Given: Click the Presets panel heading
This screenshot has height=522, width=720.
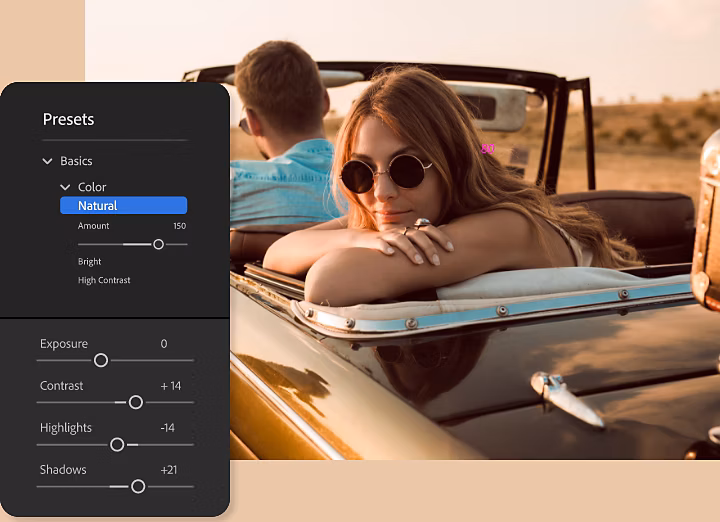Looking at the screenshot, I should point(68,119).
